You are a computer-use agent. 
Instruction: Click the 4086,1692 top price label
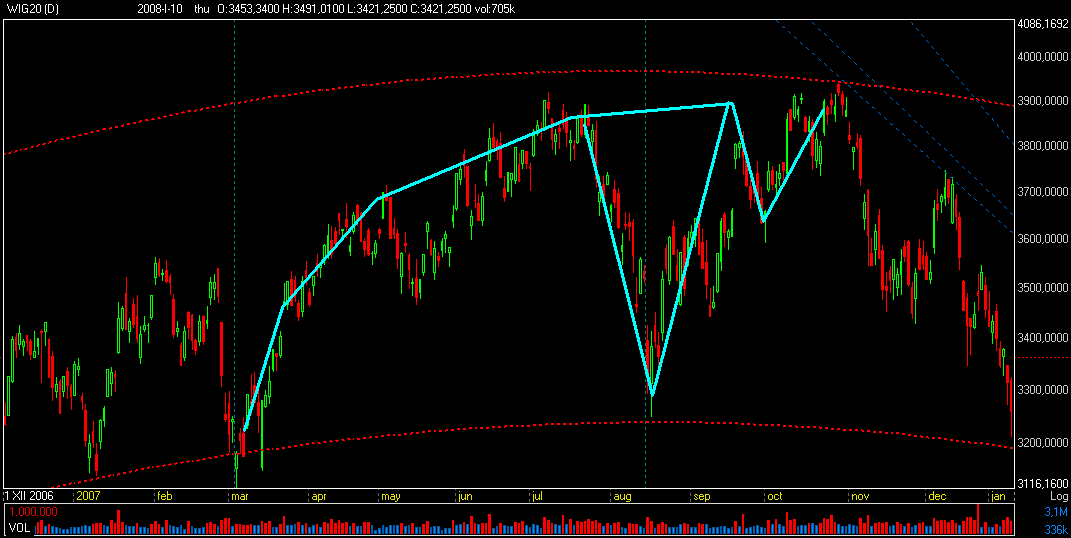pyautogui.click(x=1041, y=25)
